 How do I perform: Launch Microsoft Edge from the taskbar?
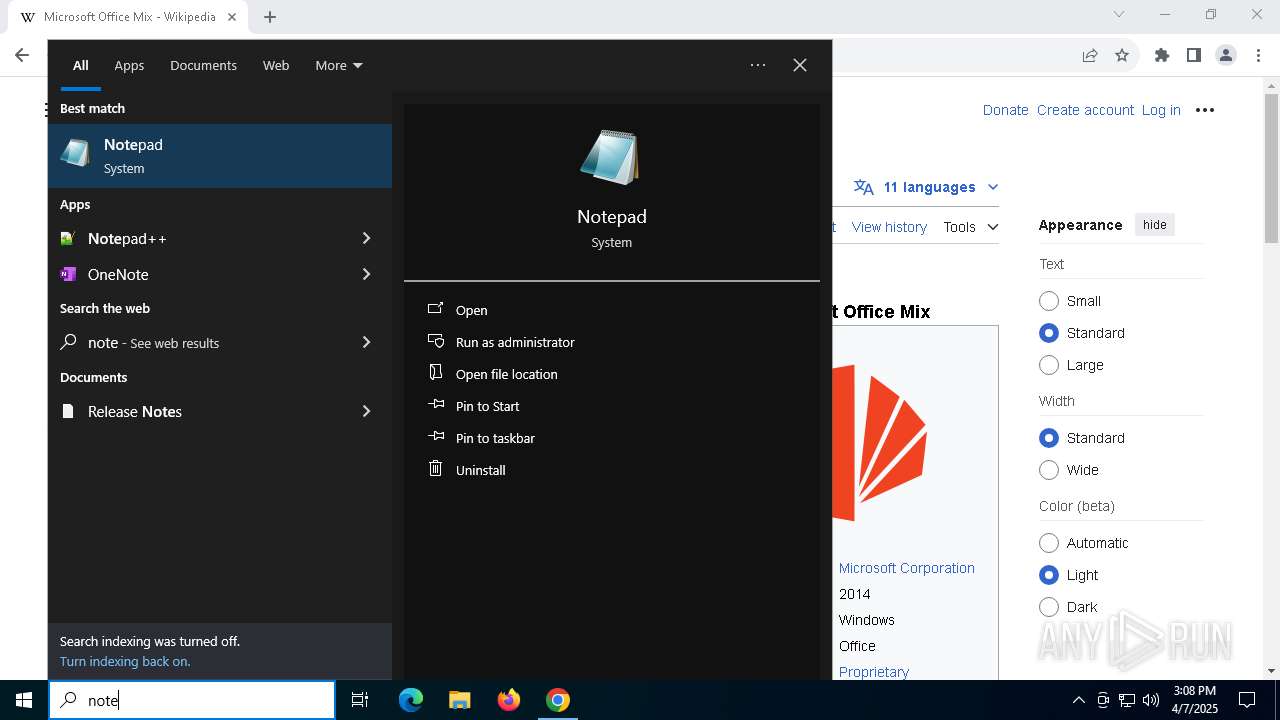[411, 700]
